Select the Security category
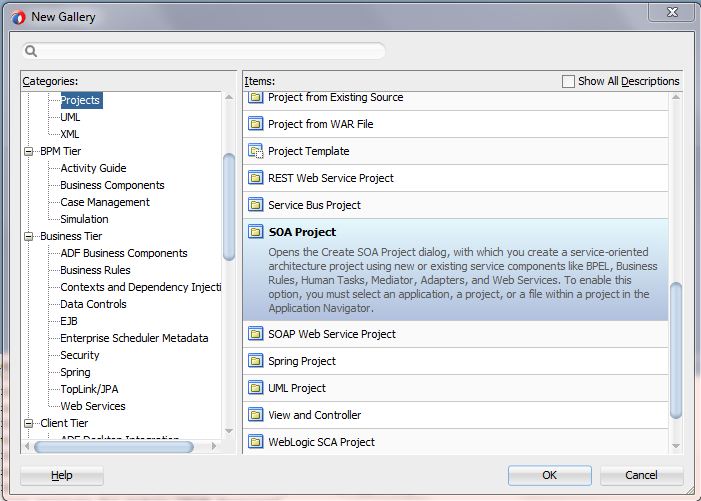Image resolution: width=701 pixels, height=501 pixels. (x=80, y=355)
